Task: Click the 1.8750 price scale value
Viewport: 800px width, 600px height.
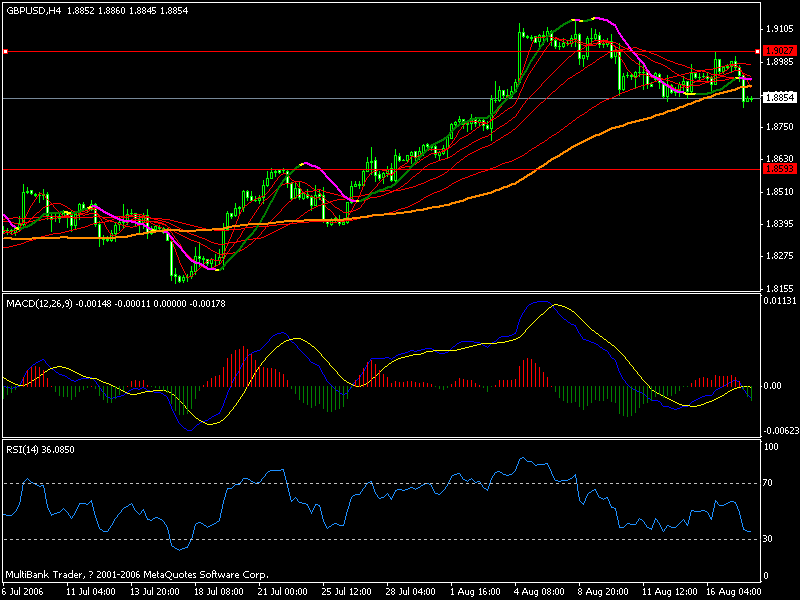Action: point(780,127)
